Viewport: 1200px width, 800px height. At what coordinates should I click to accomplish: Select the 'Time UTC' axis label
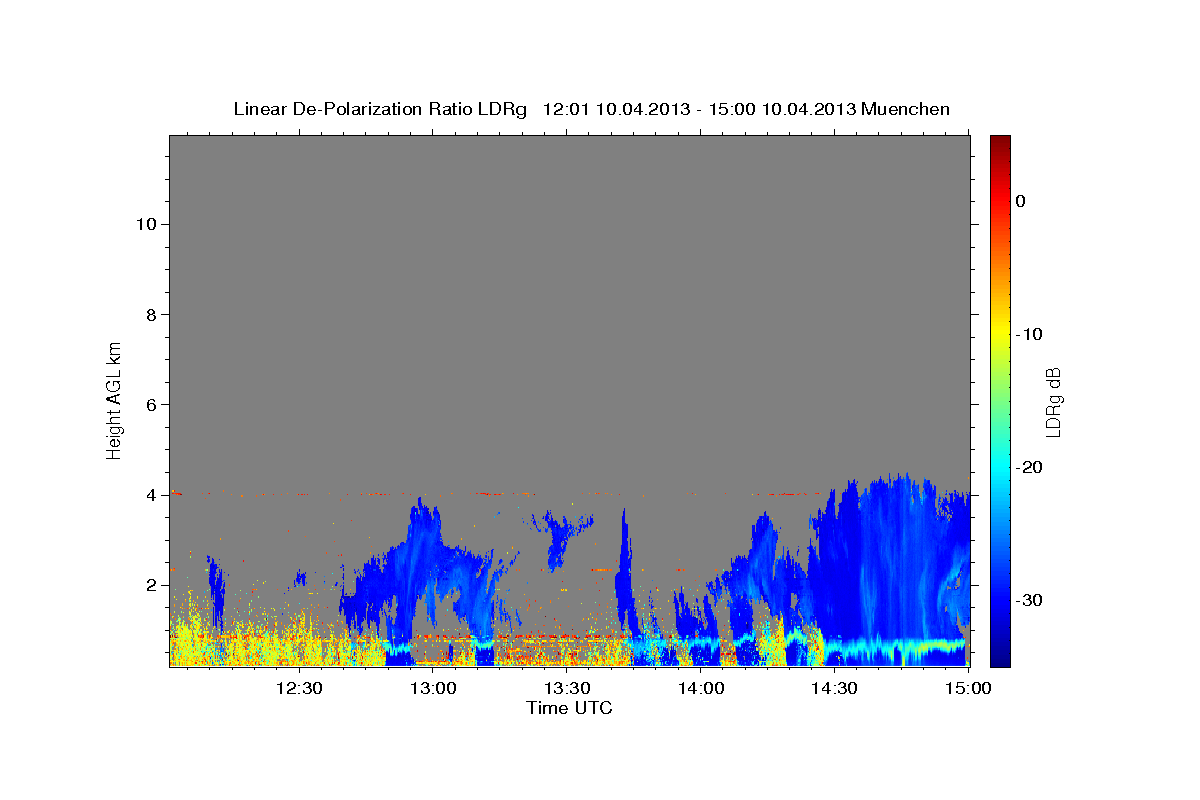(569, 708)
